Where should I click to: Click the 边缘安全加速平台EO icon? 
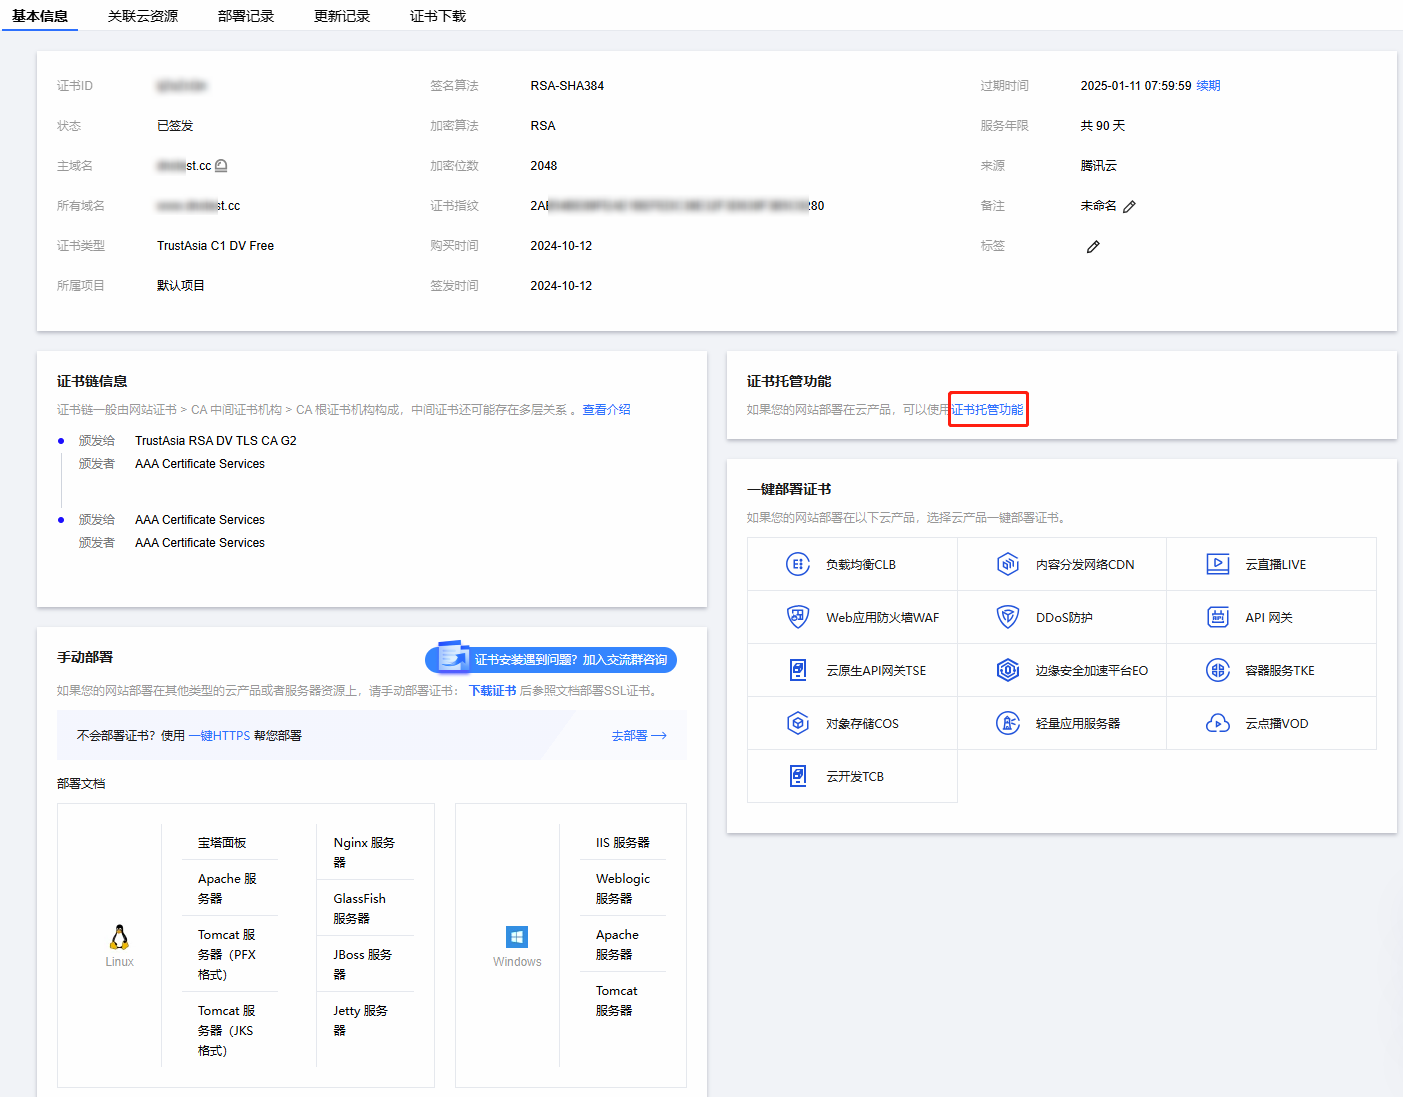tap(1008, 670)
